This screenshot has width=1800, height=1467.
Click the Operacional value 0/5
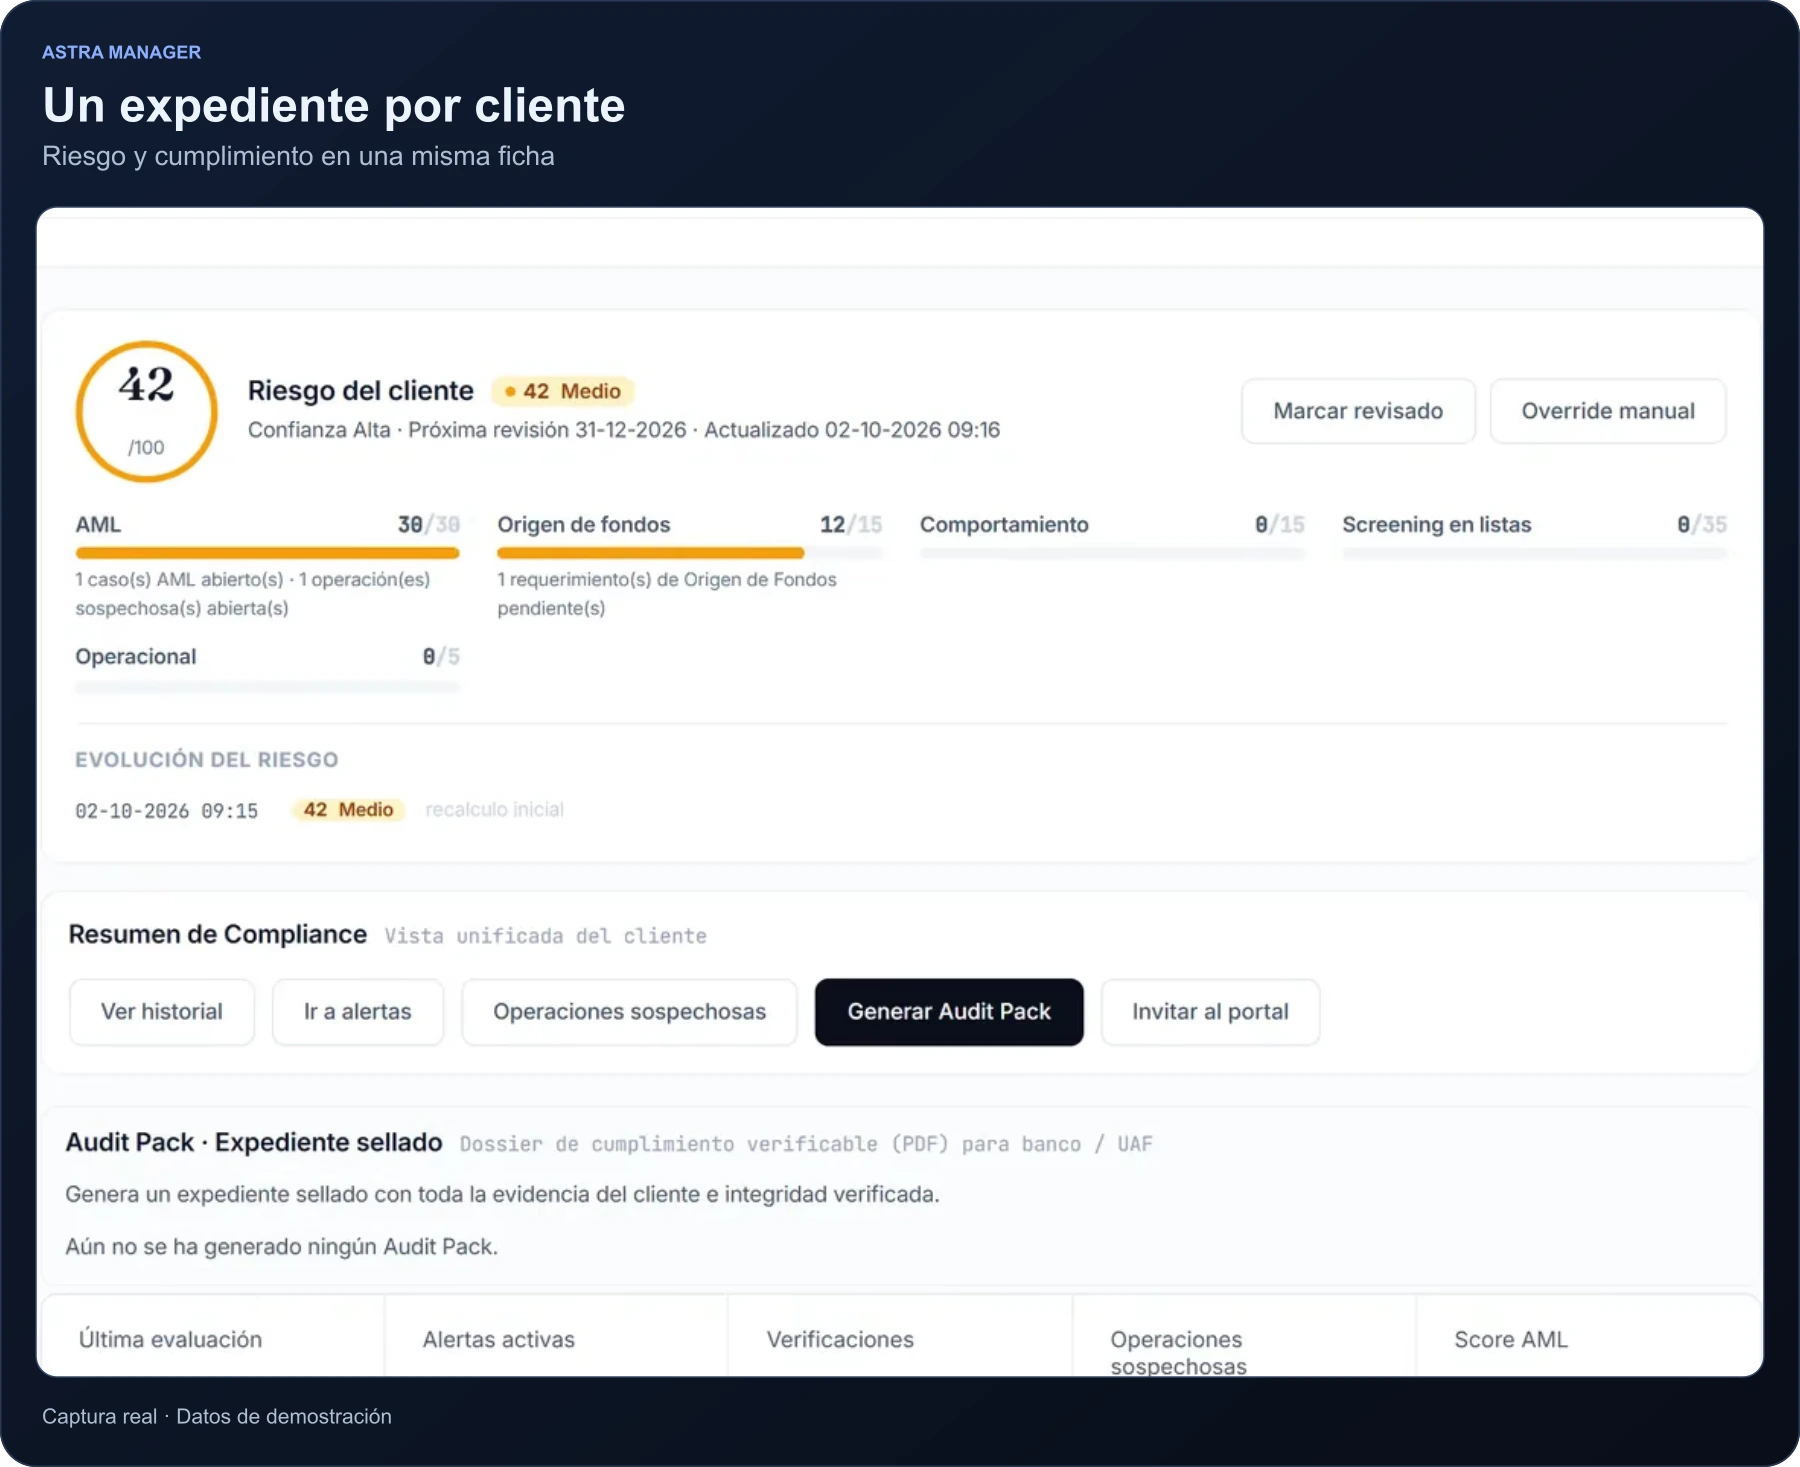(x=441, y=657)
